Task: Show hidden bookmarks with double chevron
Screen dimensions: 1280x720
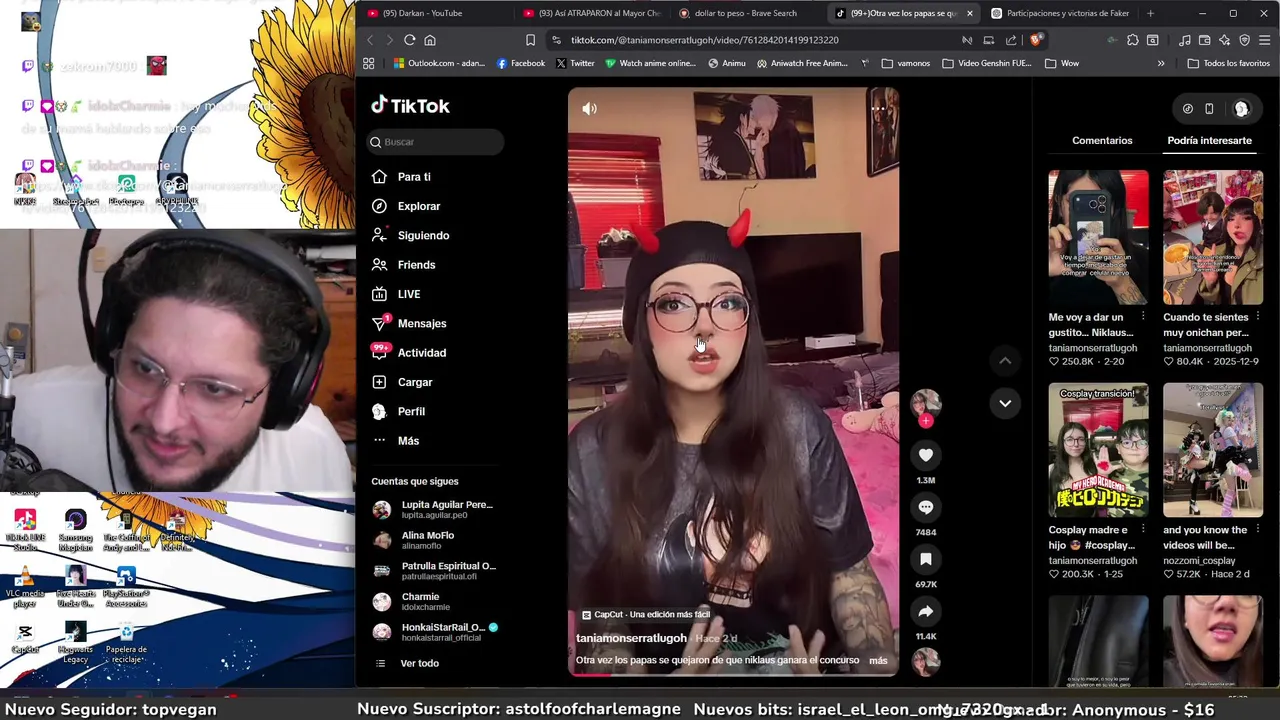Action: (1161, 63)
